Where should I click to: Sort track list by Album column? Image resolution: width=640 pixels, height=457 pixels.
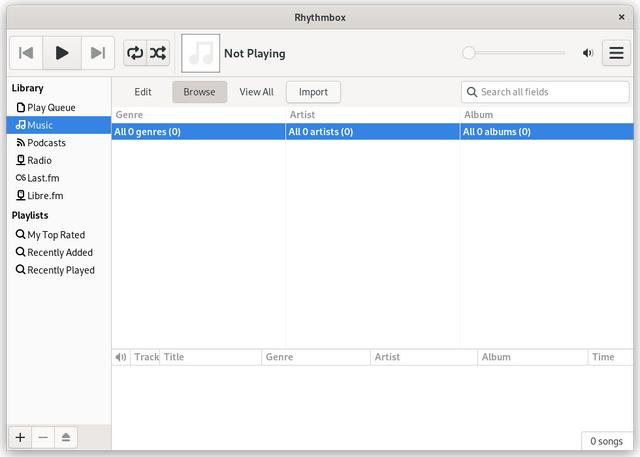533,357
